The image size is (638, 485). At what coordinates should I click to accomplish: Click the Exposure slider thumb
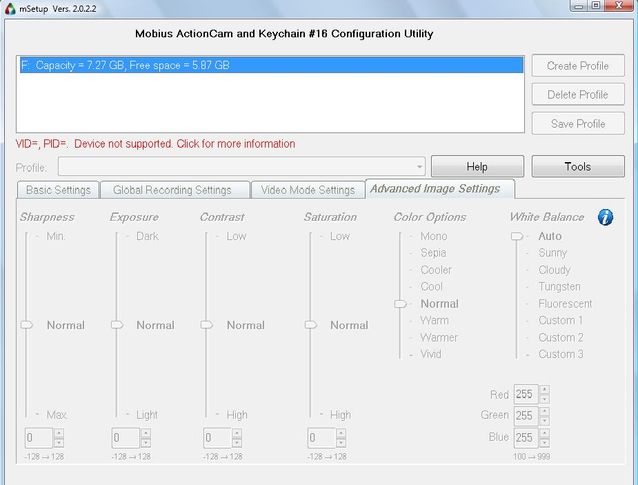tap(117, 325)
